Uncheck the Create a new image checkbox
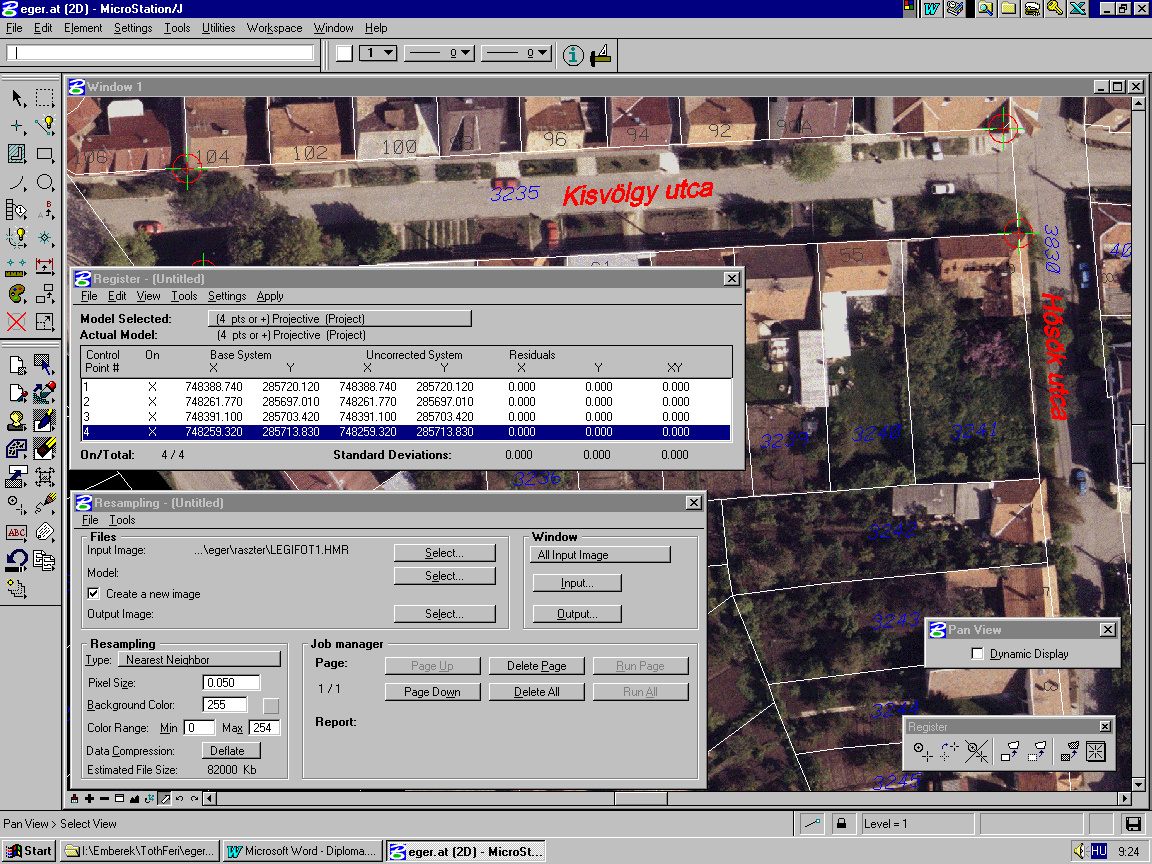Viewport: 1152px width, 864px height. tap(94, 594)
